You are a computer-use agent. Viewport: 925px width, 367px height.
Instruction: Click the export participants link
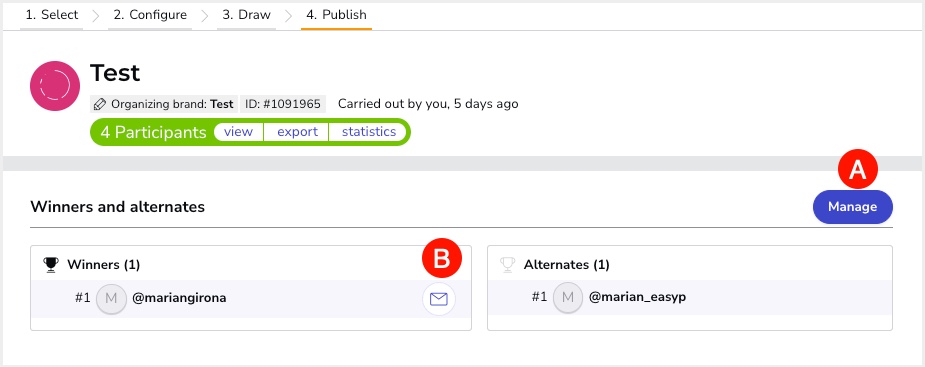pyautogui.click(x=297, y=132)
